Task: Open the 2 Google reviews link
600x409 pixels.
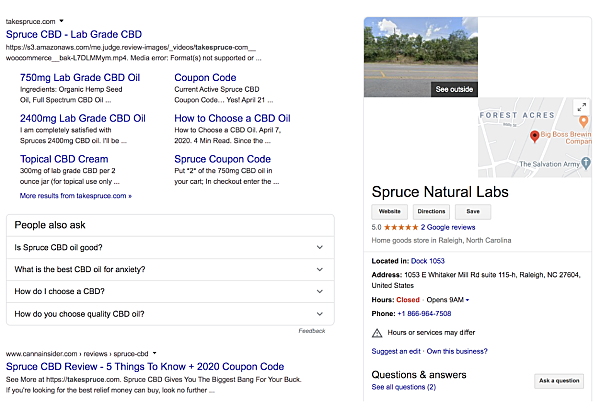Action: click(x=448, y=227)
